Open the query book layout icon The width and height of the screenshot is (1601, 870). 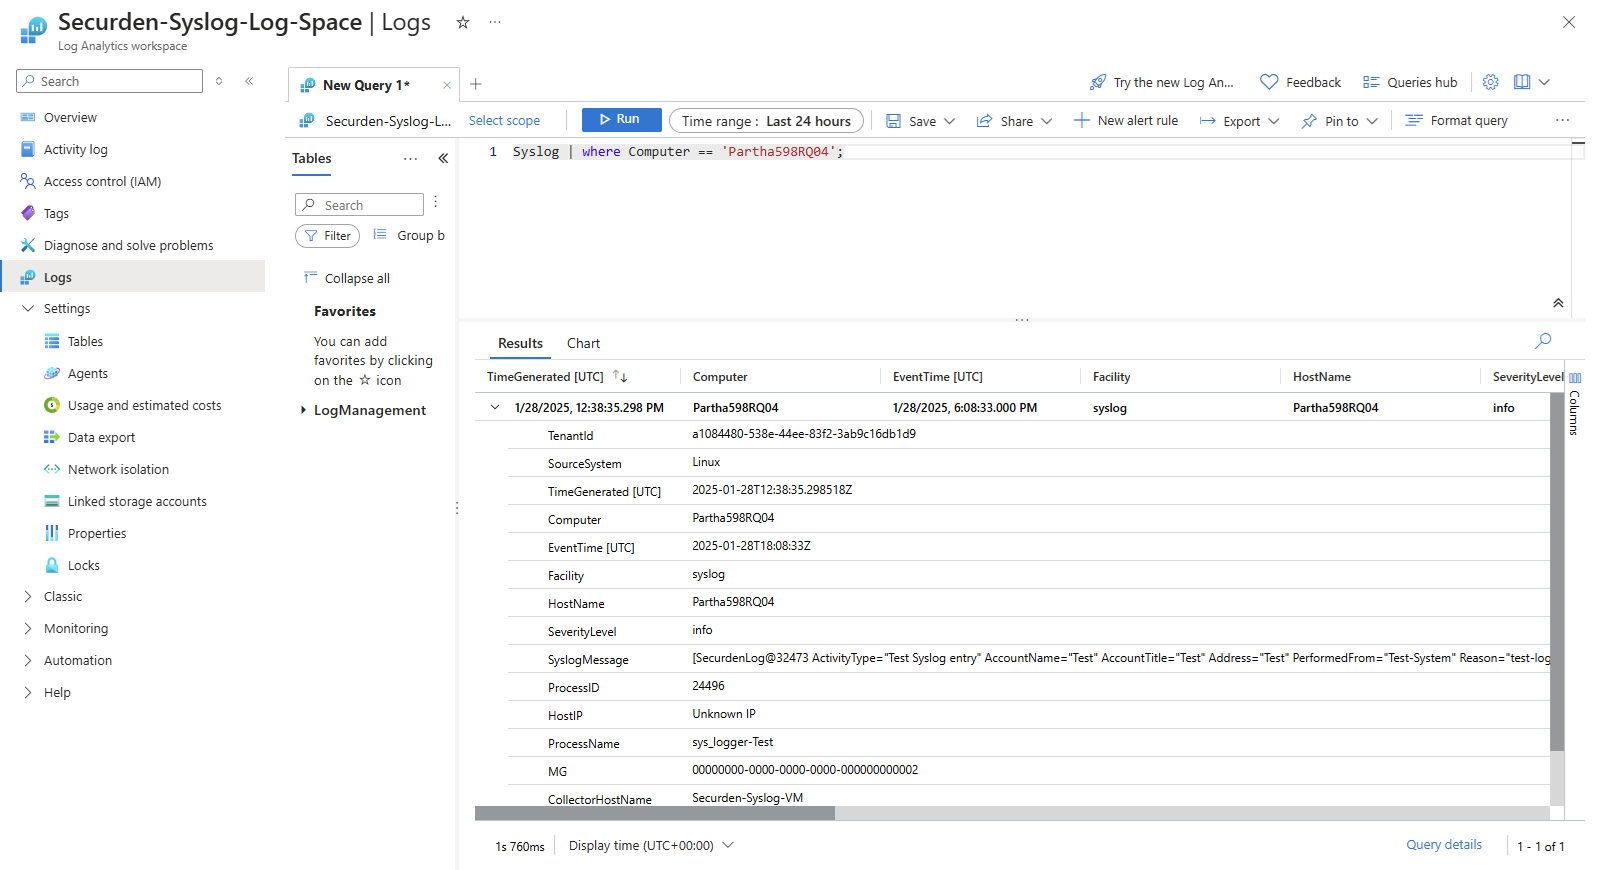pyautogui.click(x=1522, y=82)
